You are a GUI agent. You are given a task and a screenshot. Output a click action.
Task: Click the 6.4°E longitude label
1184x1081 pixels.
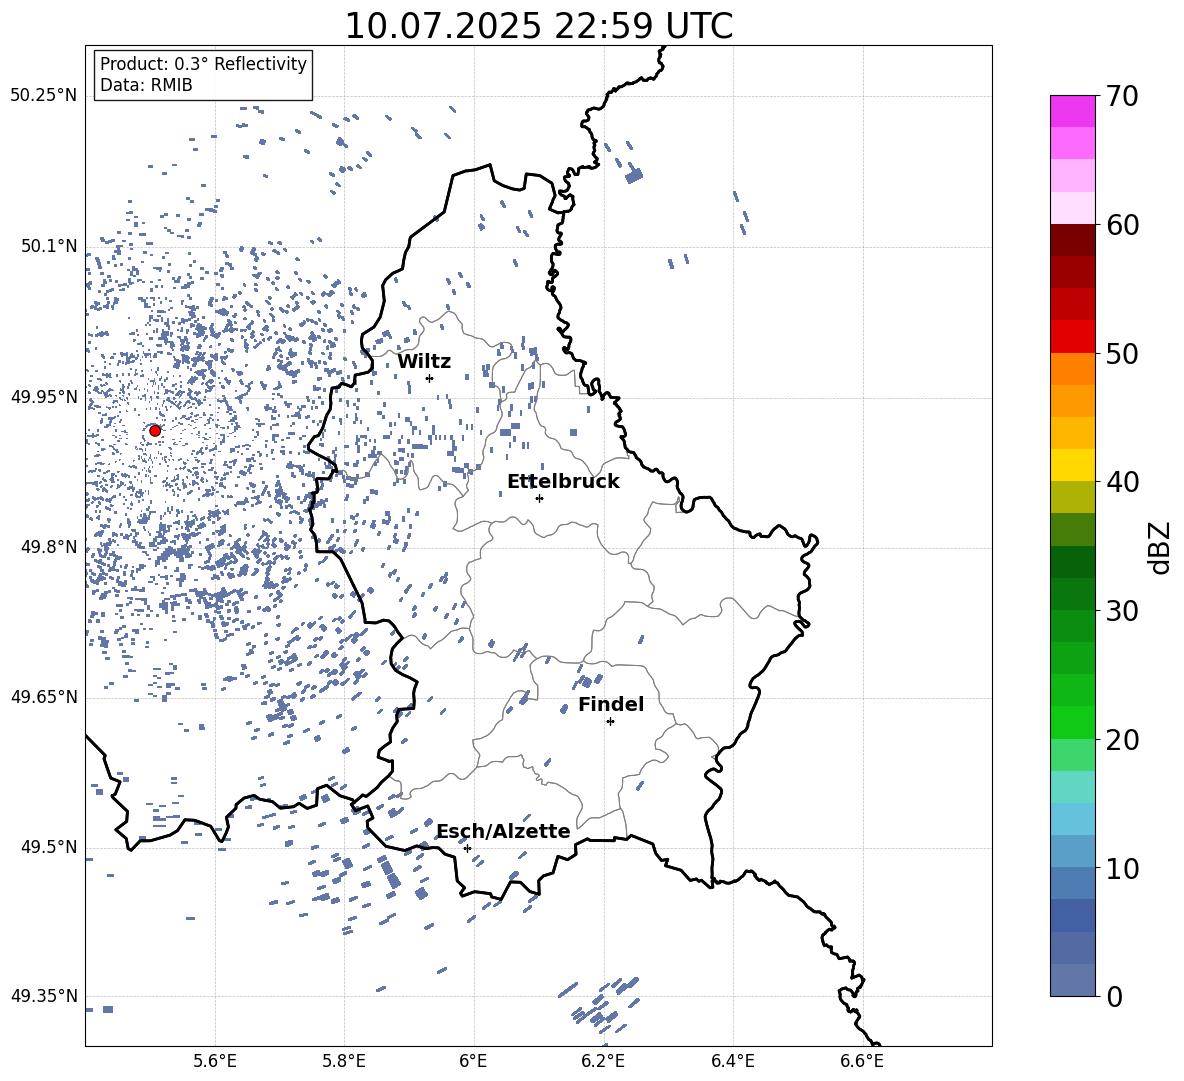click(732, 1061)
